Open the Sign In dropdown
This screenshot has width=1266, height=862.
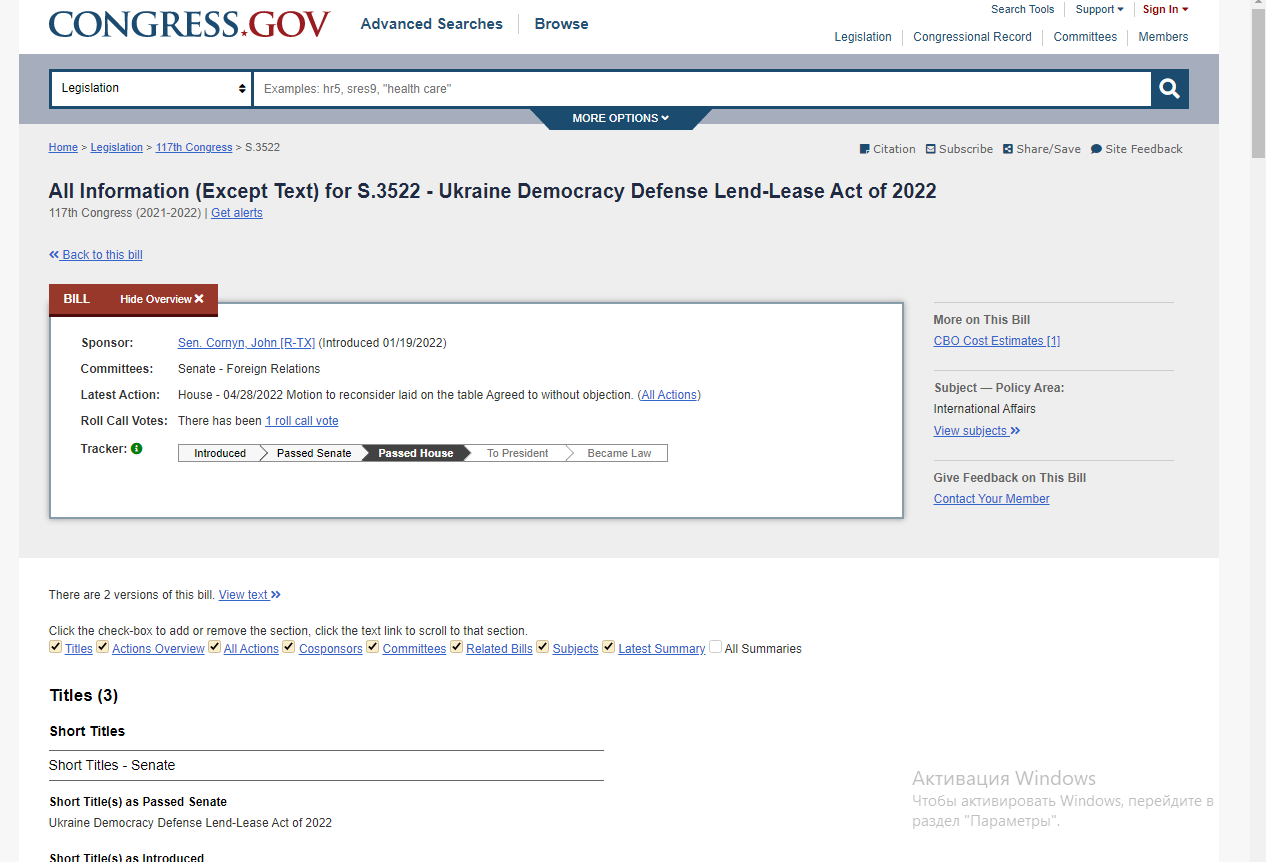pyautogui.click(x=1165, y=9)
